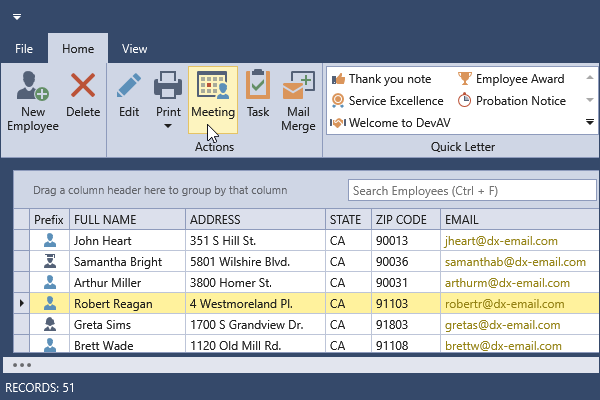Viewport: 600px width, 400px height.
Task: Select the Greta Sims row
Action: point(100,325)
